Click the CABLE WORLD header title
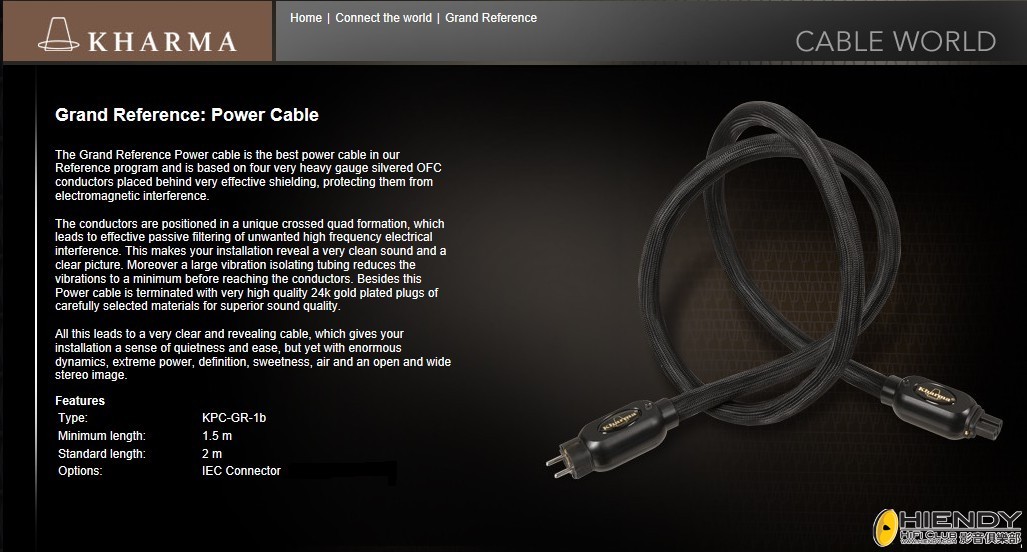 coord(895,41)
